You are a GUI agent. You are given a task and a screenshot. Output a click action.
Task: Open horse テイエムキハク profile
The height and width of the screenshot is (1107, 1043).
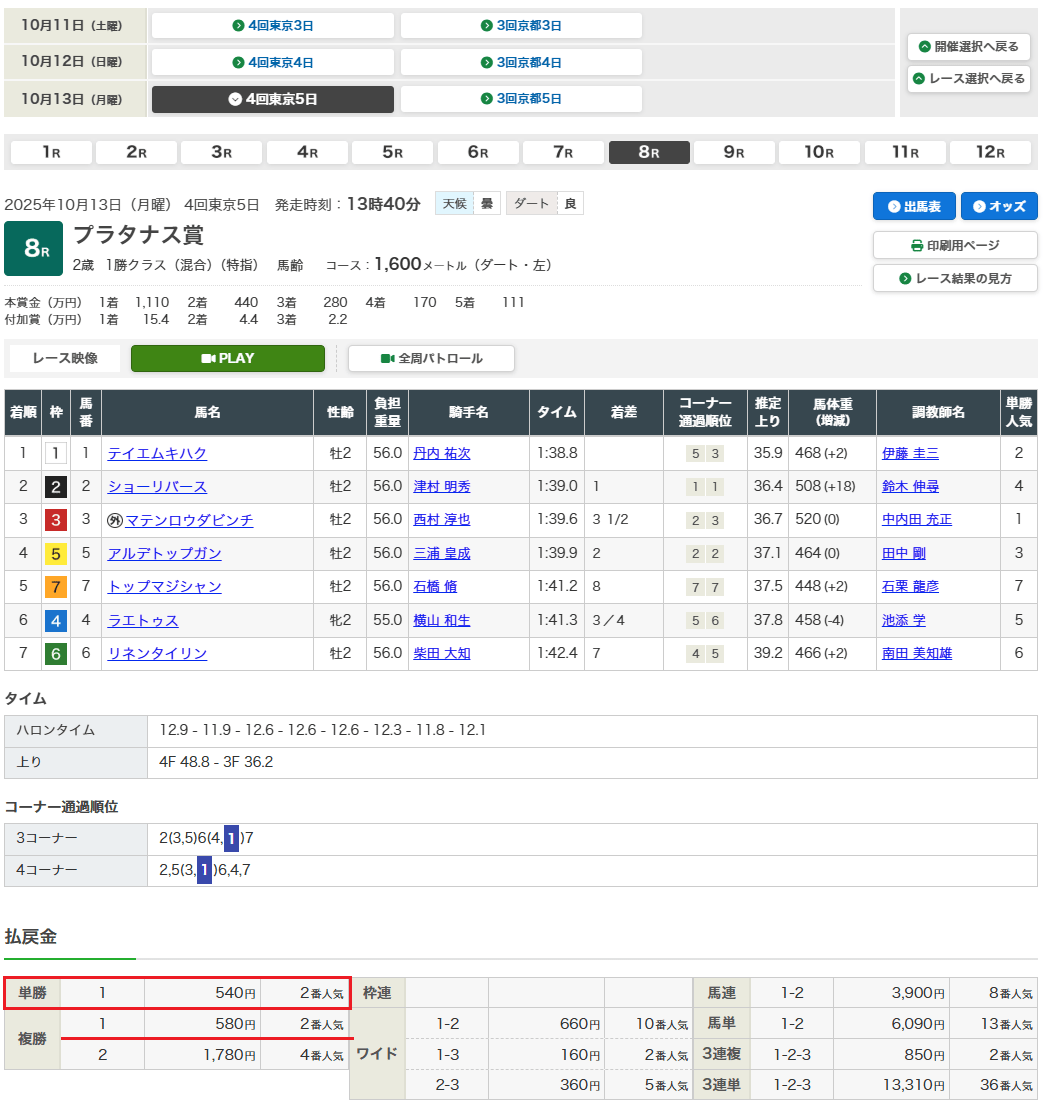pos(157,453)
